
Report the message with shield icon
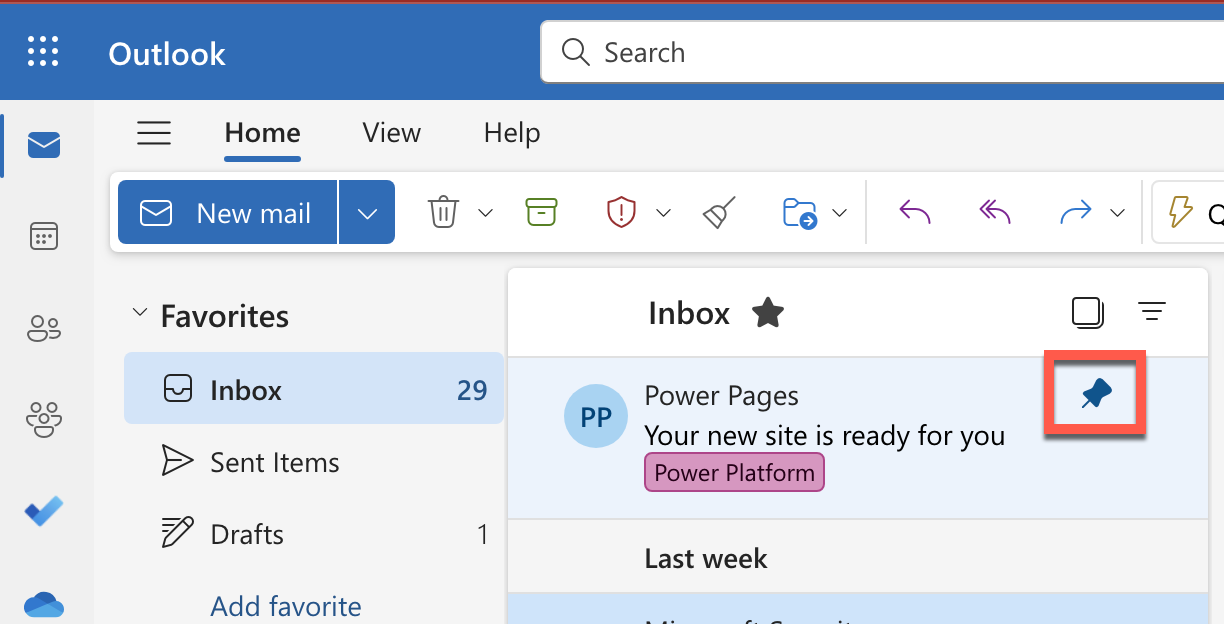click(x=622, y=212)
